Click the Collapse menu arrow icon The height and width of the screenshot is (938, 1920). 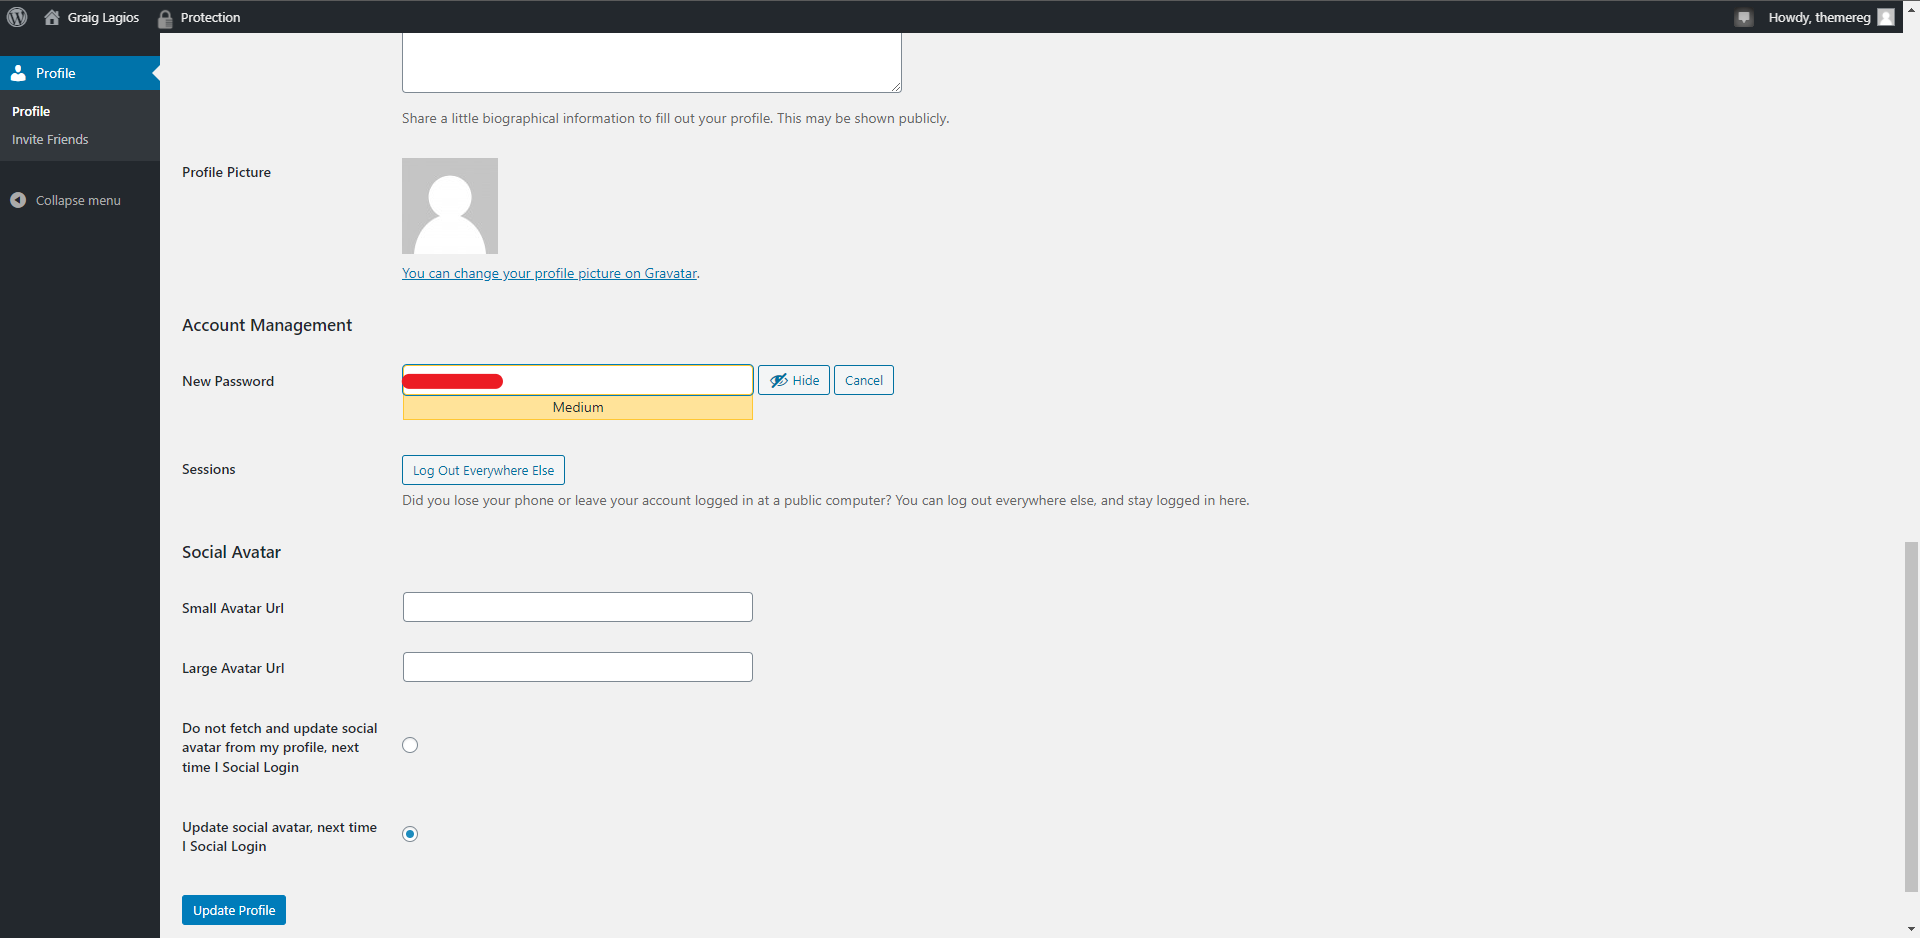tap(18, 200)
